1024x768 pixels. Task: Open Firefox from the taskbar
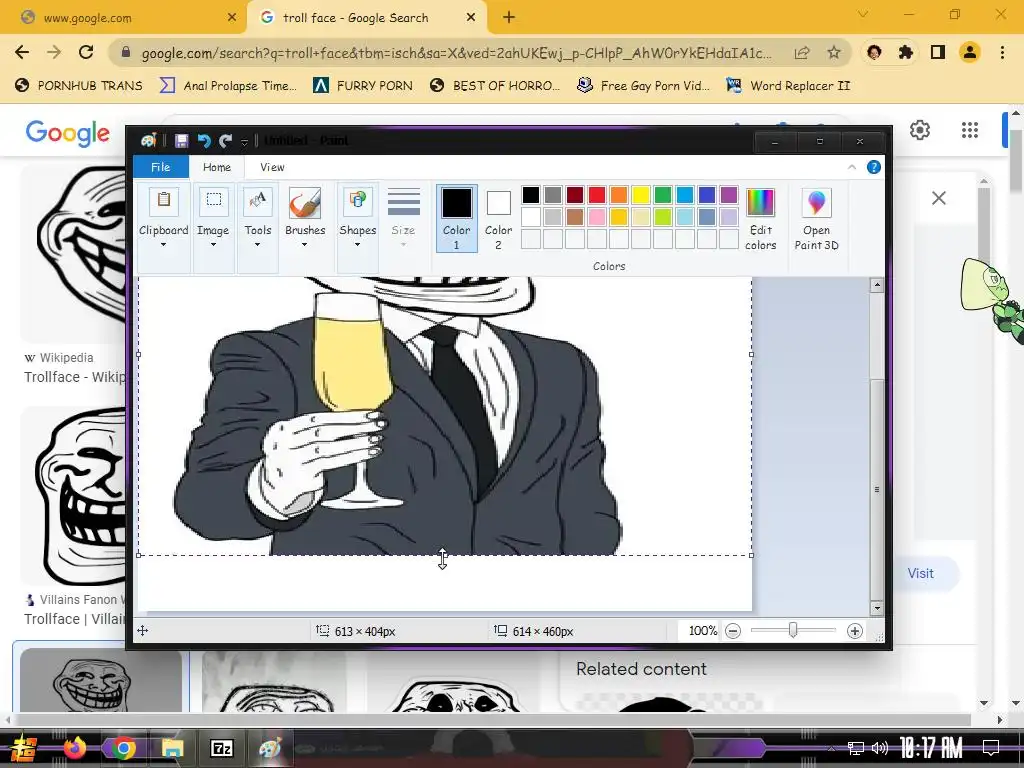pos(74,748)
